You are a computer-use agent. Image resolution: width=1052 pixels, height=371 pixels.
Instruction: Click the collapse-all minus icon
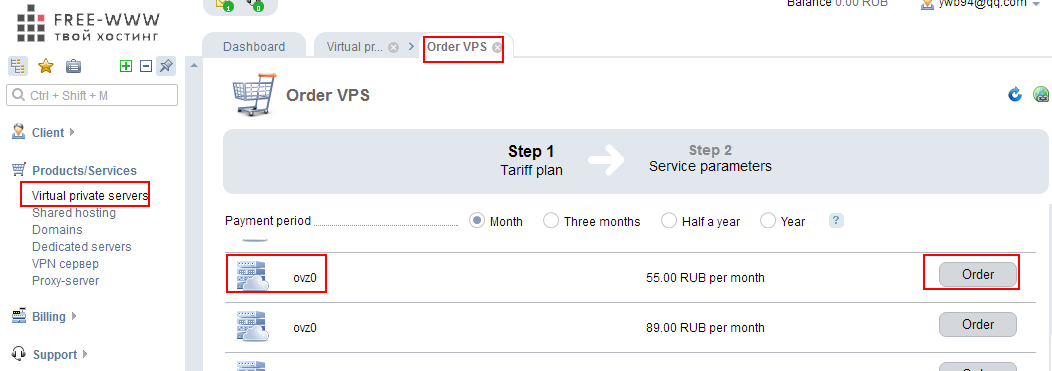click(146, 66)
